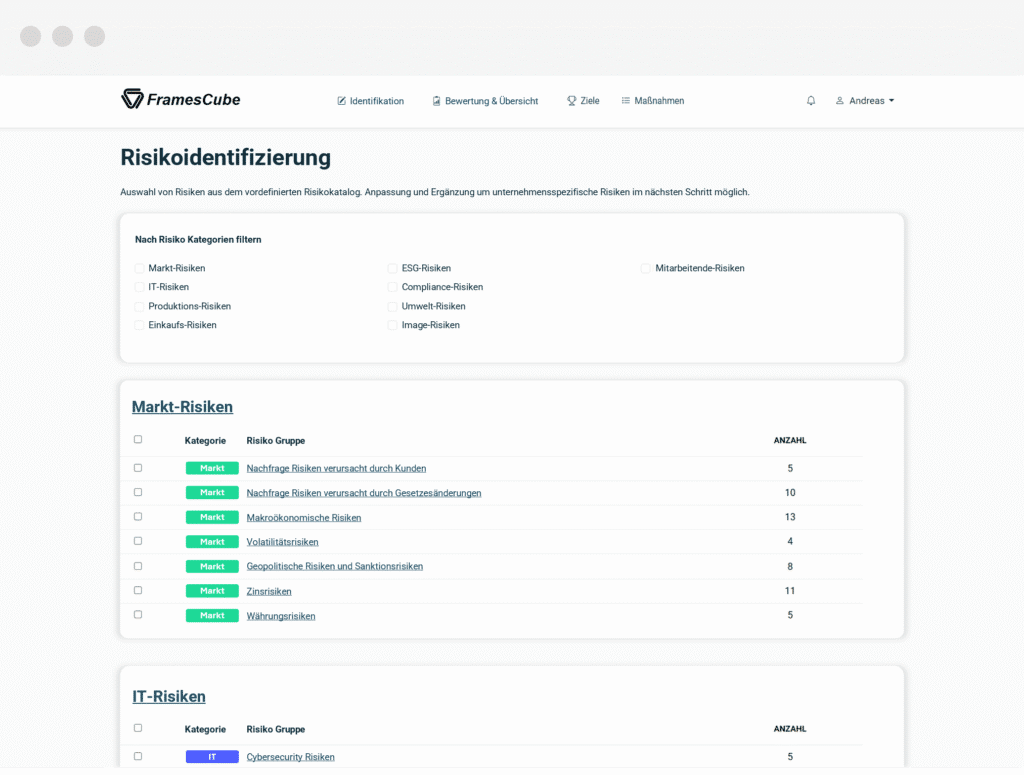The height and width of the screenshot is (775, 1024).
Task: Click the Risiko Gruppe header in the Markt-Risiken table
Action: pos(276,441)
